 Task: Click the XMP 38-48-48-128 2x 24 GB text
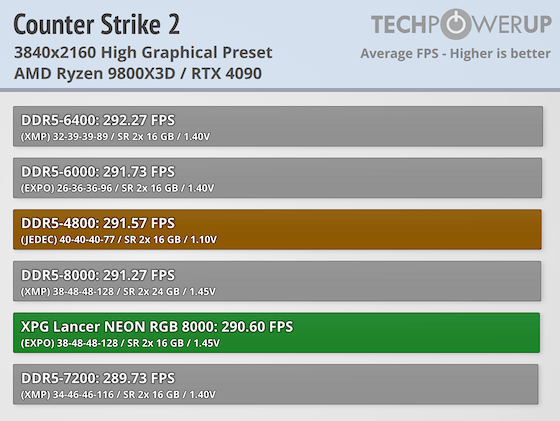pos(118,291)
